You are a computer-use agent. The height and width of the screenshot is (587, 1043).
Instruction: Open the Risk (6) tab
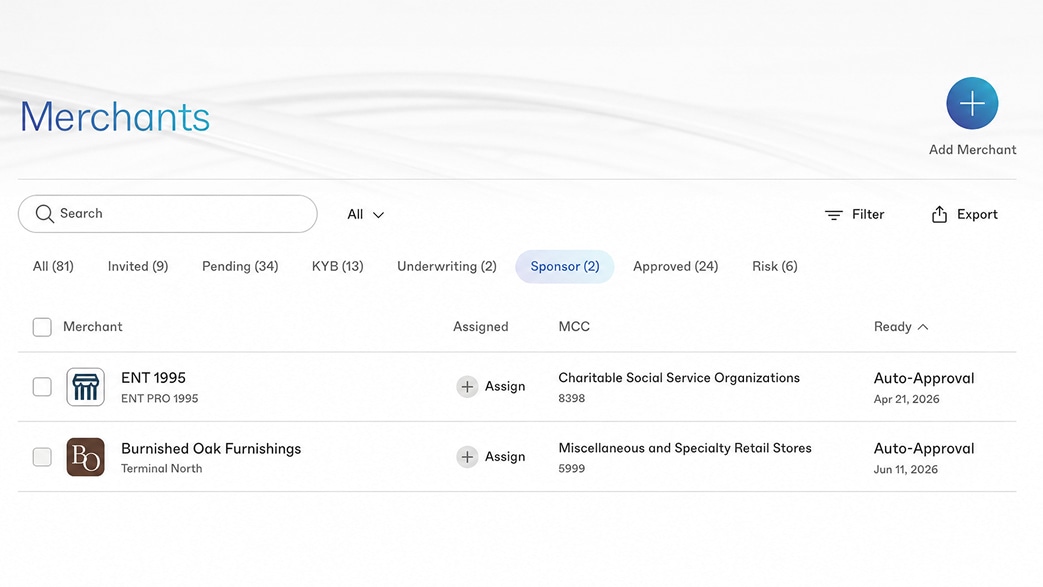774,266
